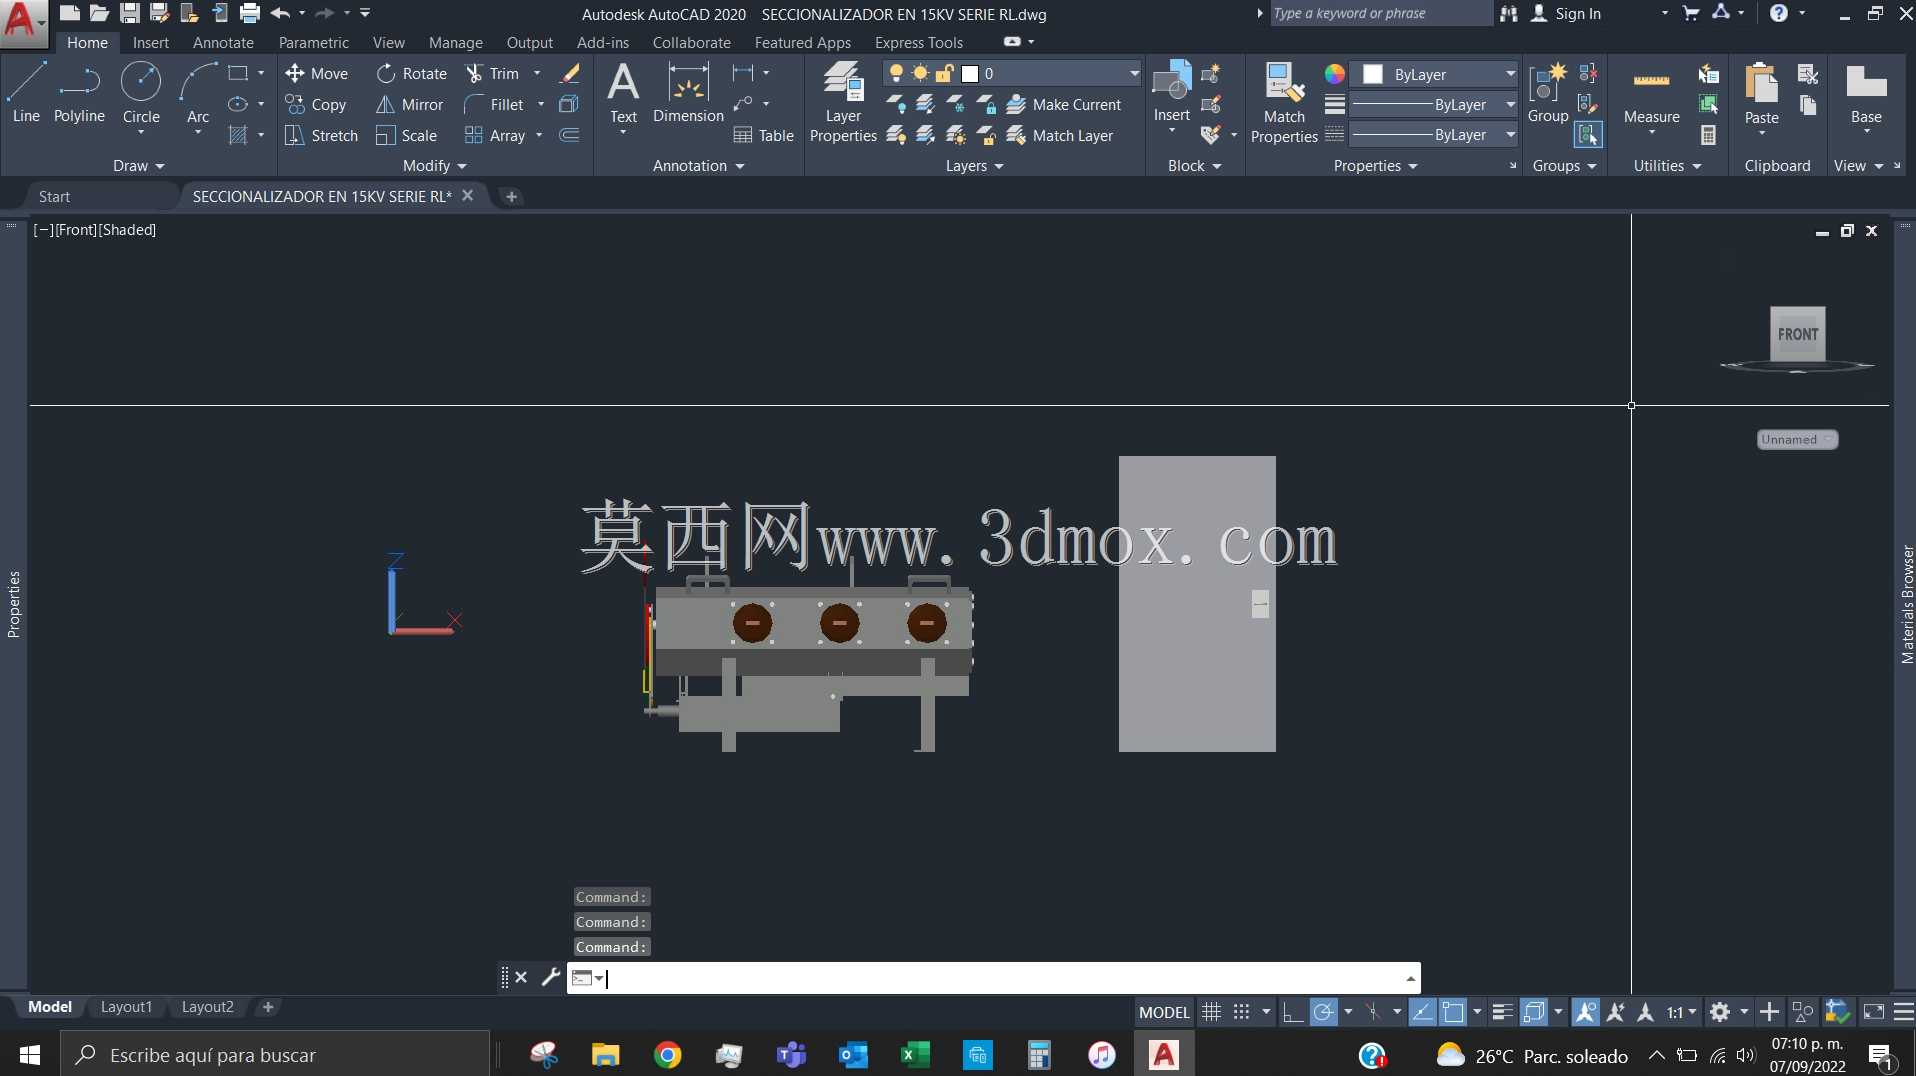Image resolution: width=1916 pixels, height=1076 pixels.
Task: Open the layer selection dropdown
Action: point(1134,73)
